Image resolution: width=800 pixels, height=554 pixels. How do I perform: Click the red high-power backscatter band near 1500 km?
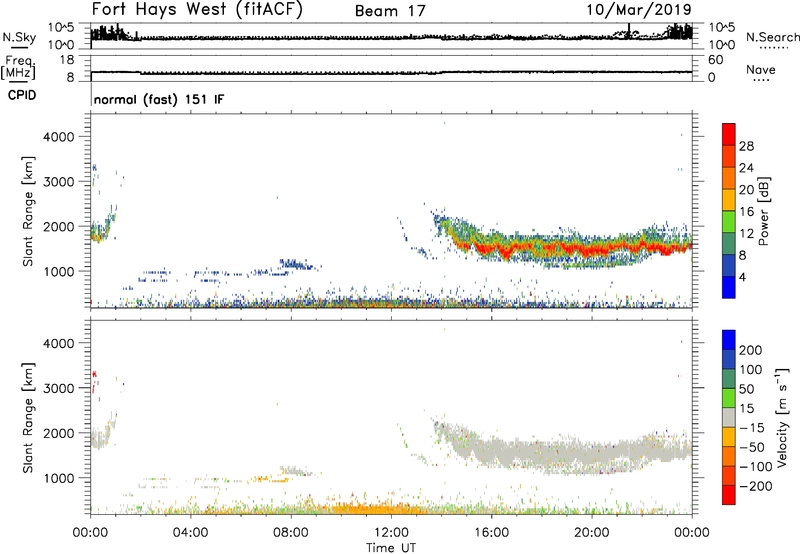(x=577, y=249)
